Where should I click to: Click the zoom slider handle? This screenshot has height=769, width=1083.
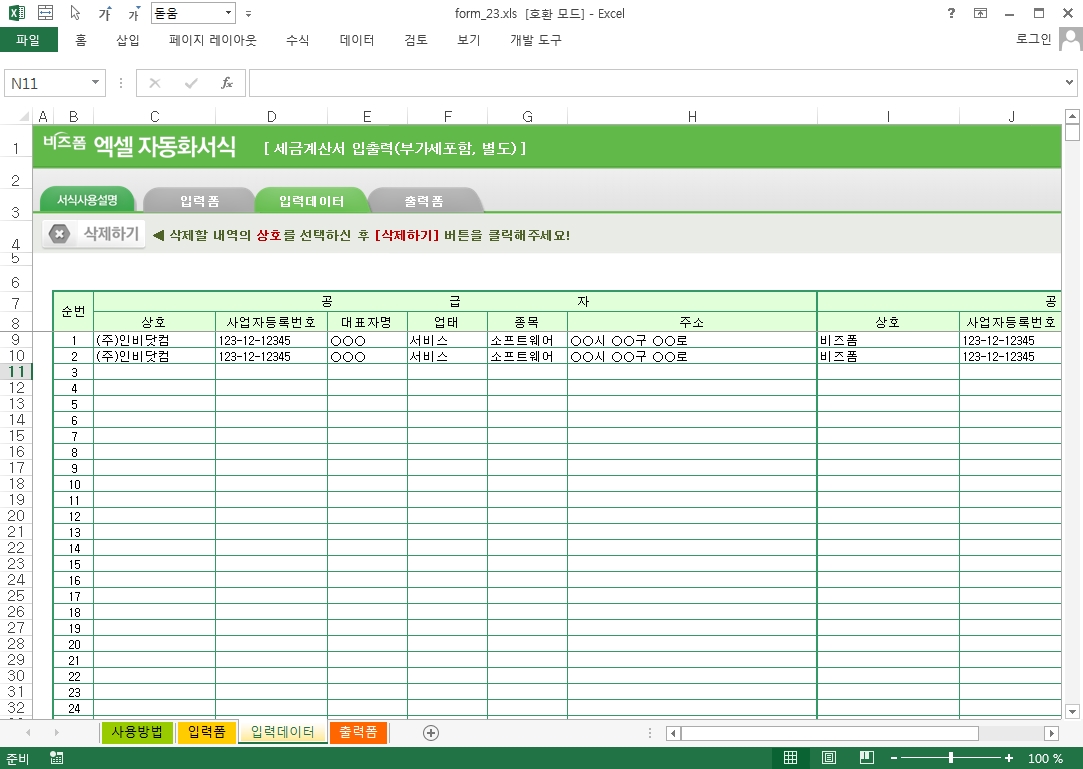950,758
